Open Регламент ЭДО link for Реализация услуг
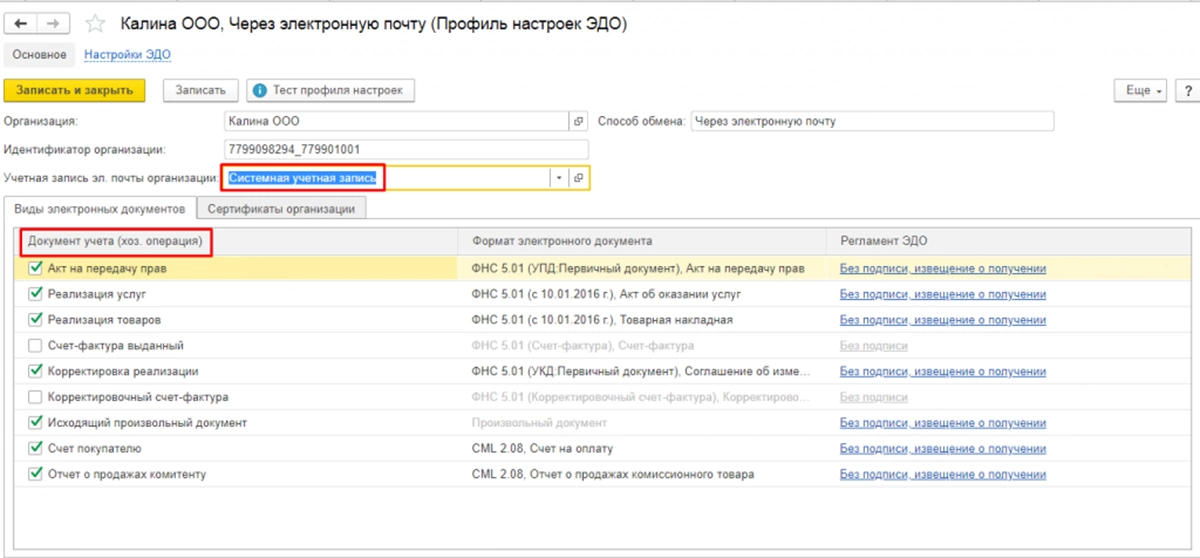The height and width of the screenshot is (558, 1200). tap(942, 294)
